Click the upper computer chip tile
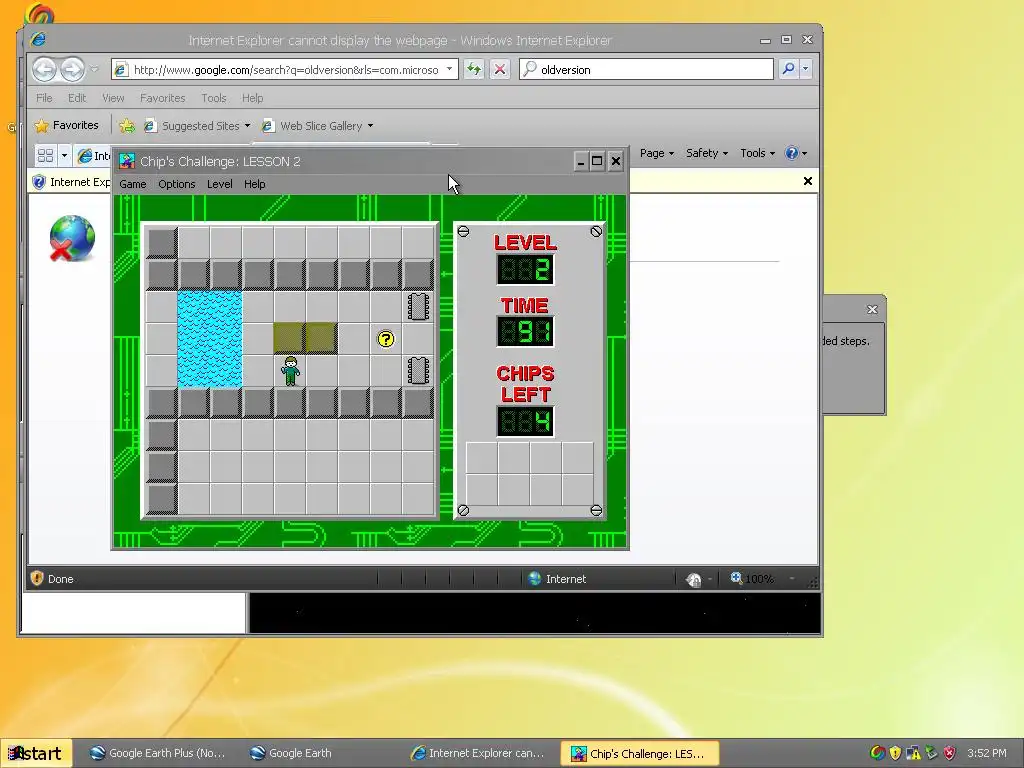 [418, 307]
